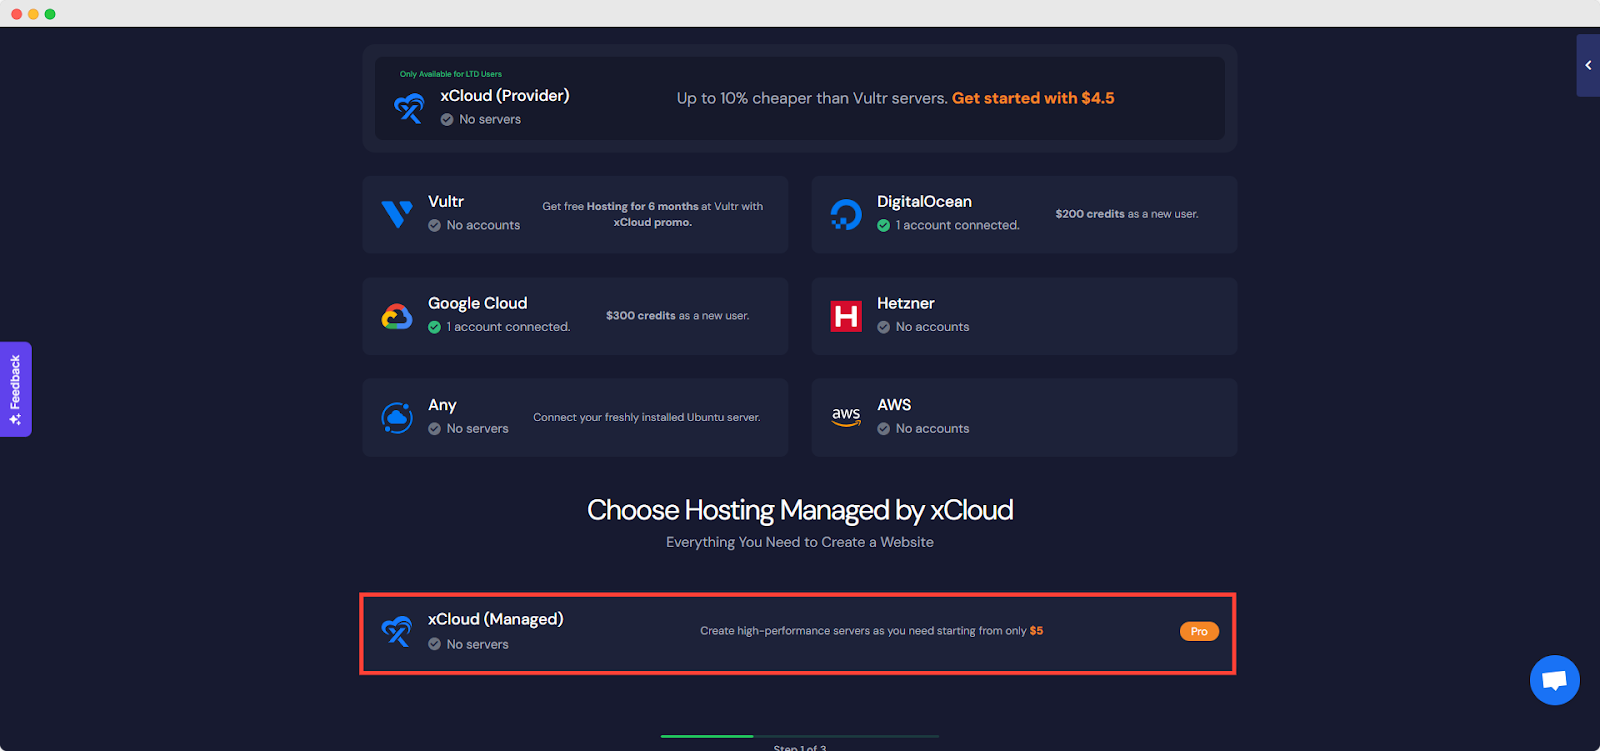This screenshot has height=751, width=1600.
Task: Click the orange Pro badge
Action: tap(1199, 632)
